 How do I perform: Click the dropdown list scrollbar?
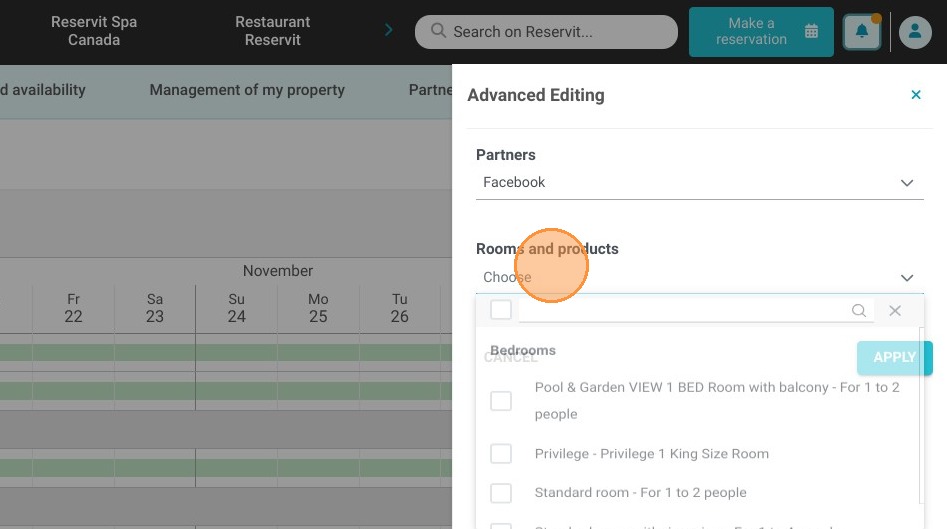(x=921, y=415)
